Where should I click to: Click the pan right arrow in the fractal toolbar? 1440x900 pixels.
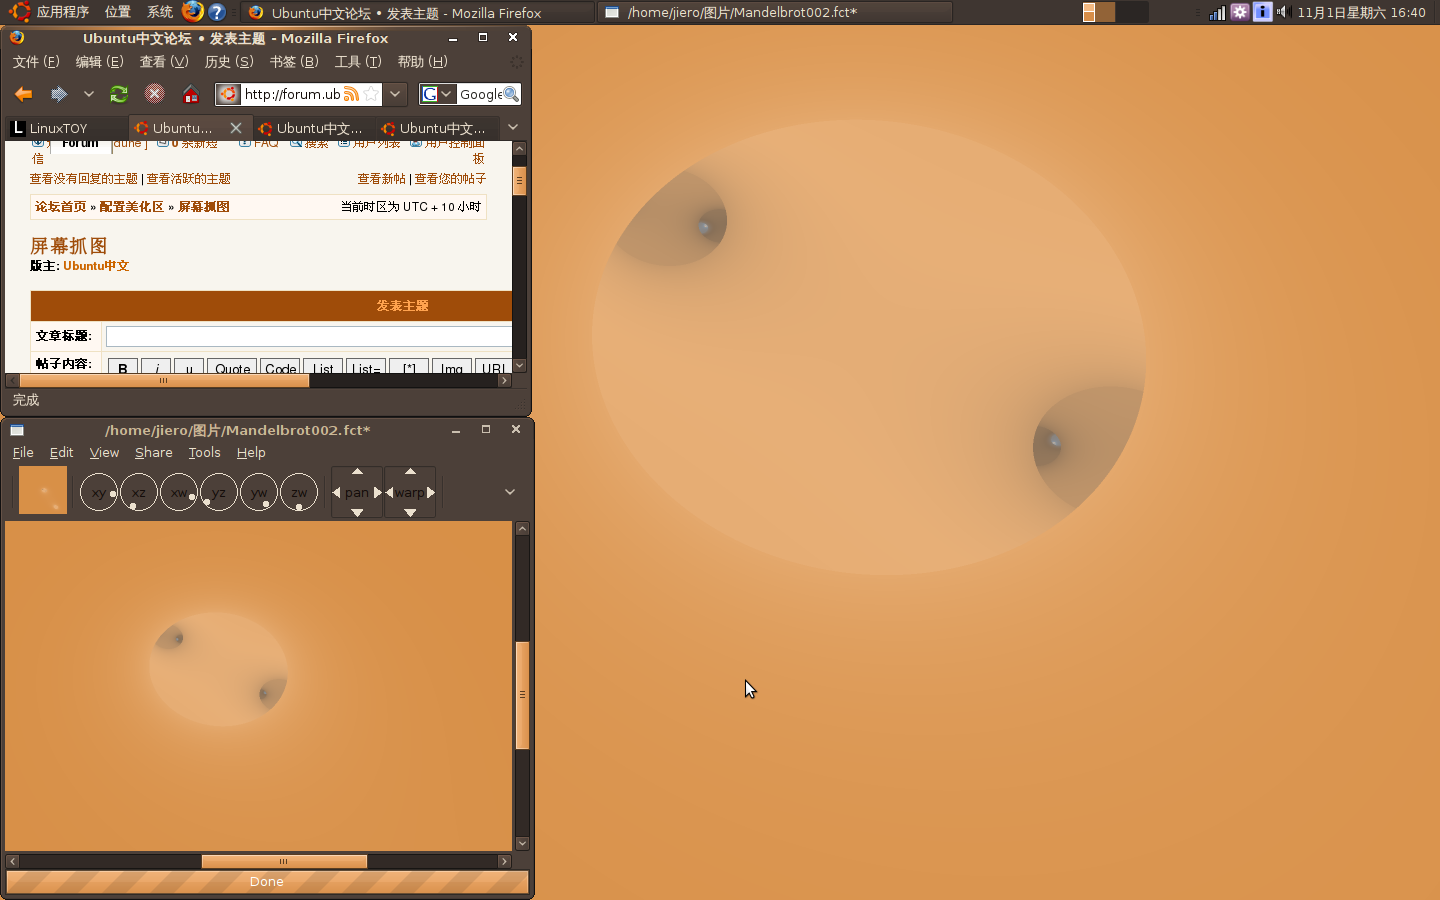378,492
